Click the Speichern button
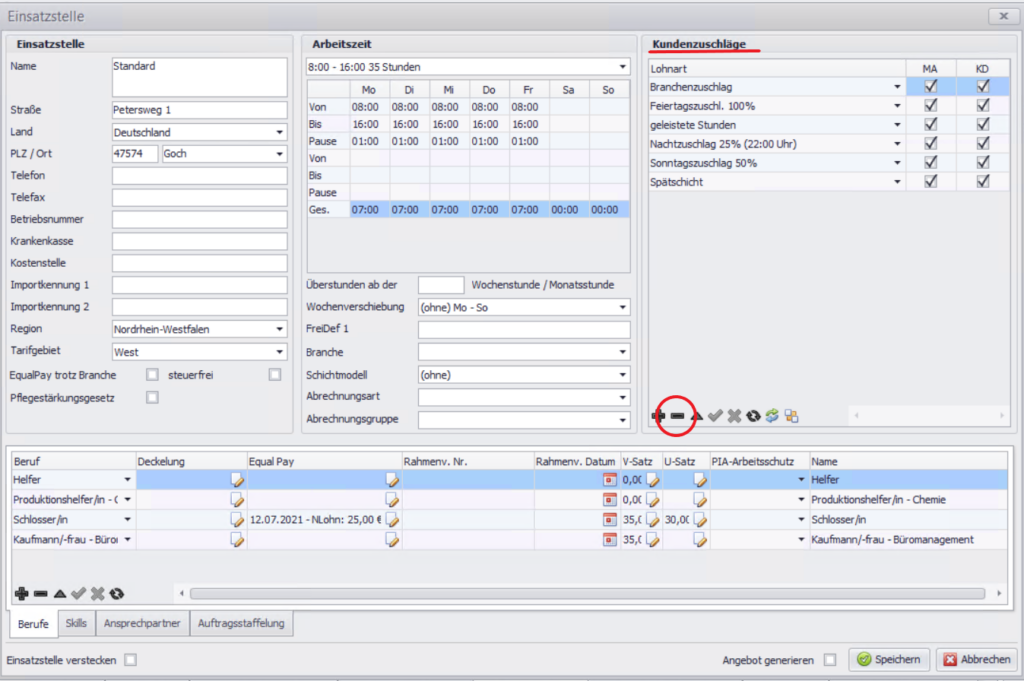The width and height of the screenshot is (1024, 681). (x=890, y=660)
